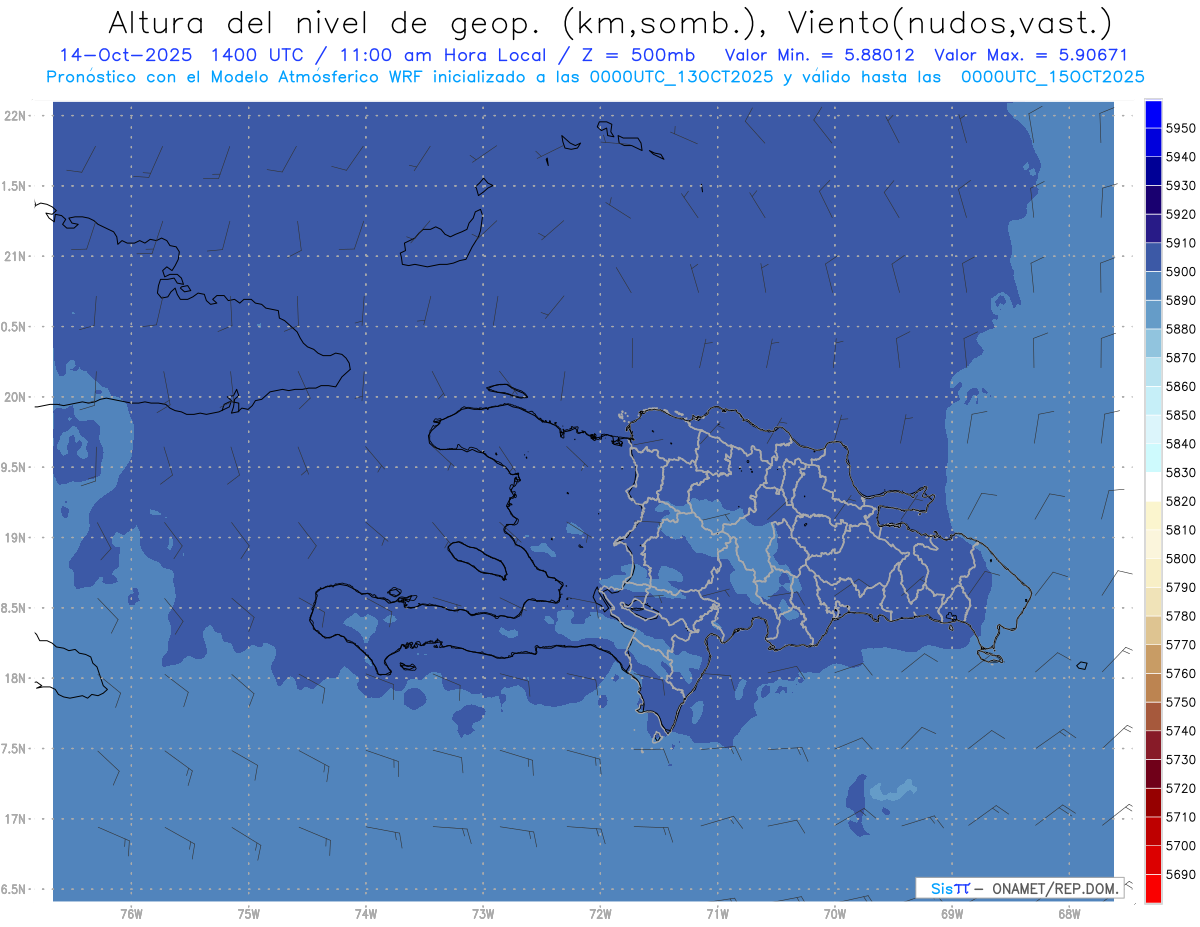Click the 68W longitude axis label
The image size is (1200, 927).
tap(1068, 913)
